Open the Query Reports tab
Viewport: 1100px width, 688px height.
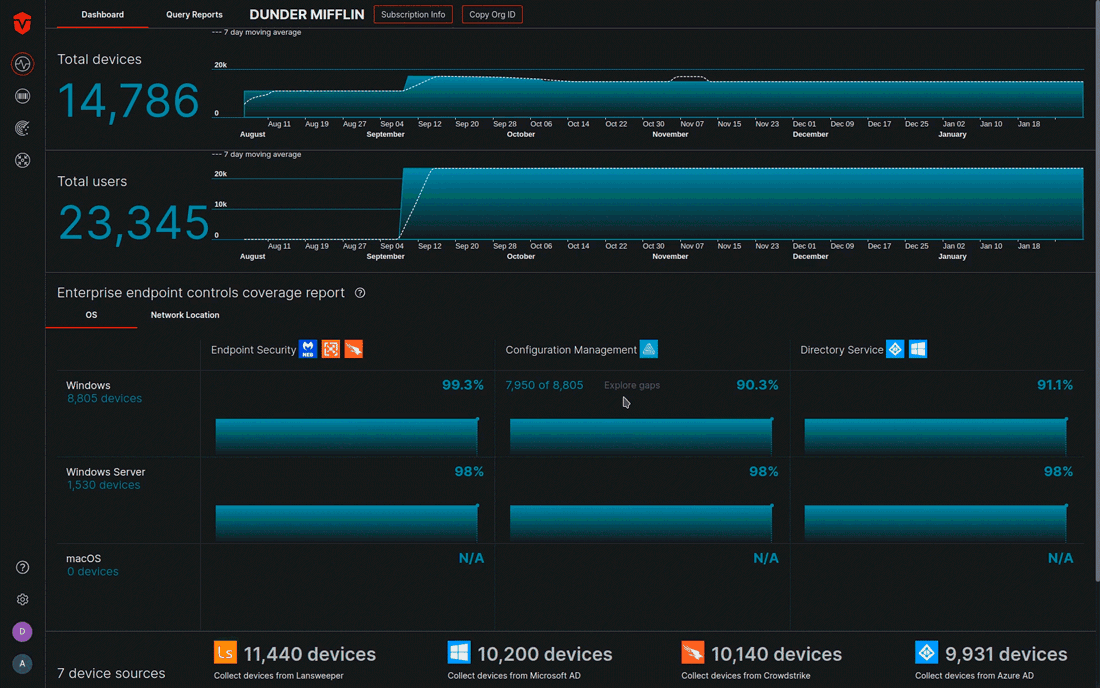[194, 15]
